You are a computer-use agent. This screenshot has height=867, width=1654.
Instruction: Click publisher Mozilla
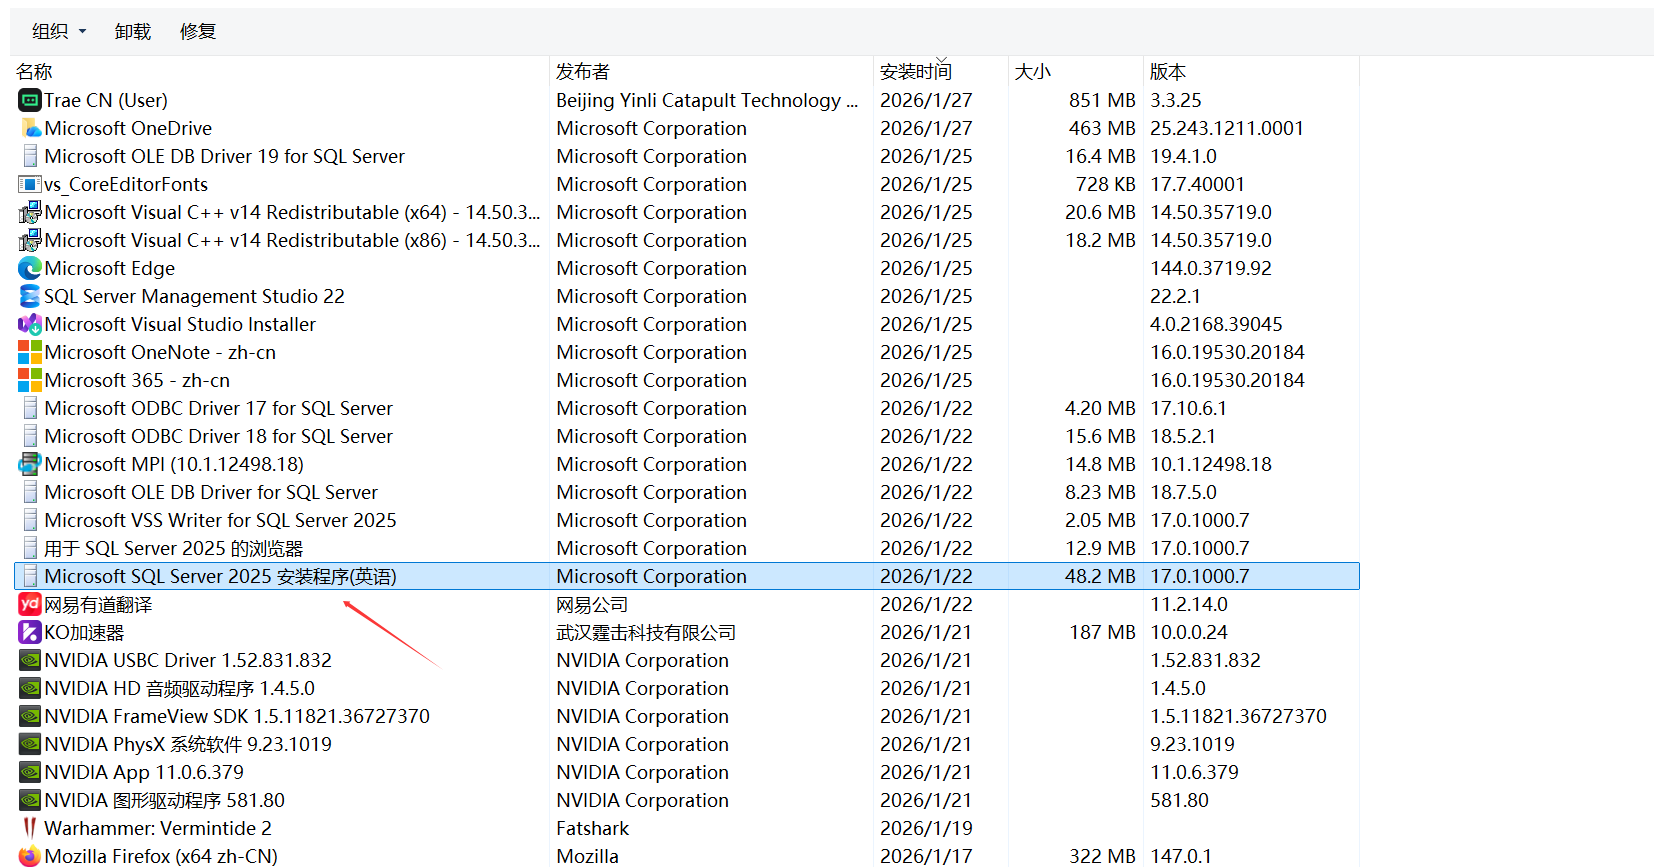[588, 856]
